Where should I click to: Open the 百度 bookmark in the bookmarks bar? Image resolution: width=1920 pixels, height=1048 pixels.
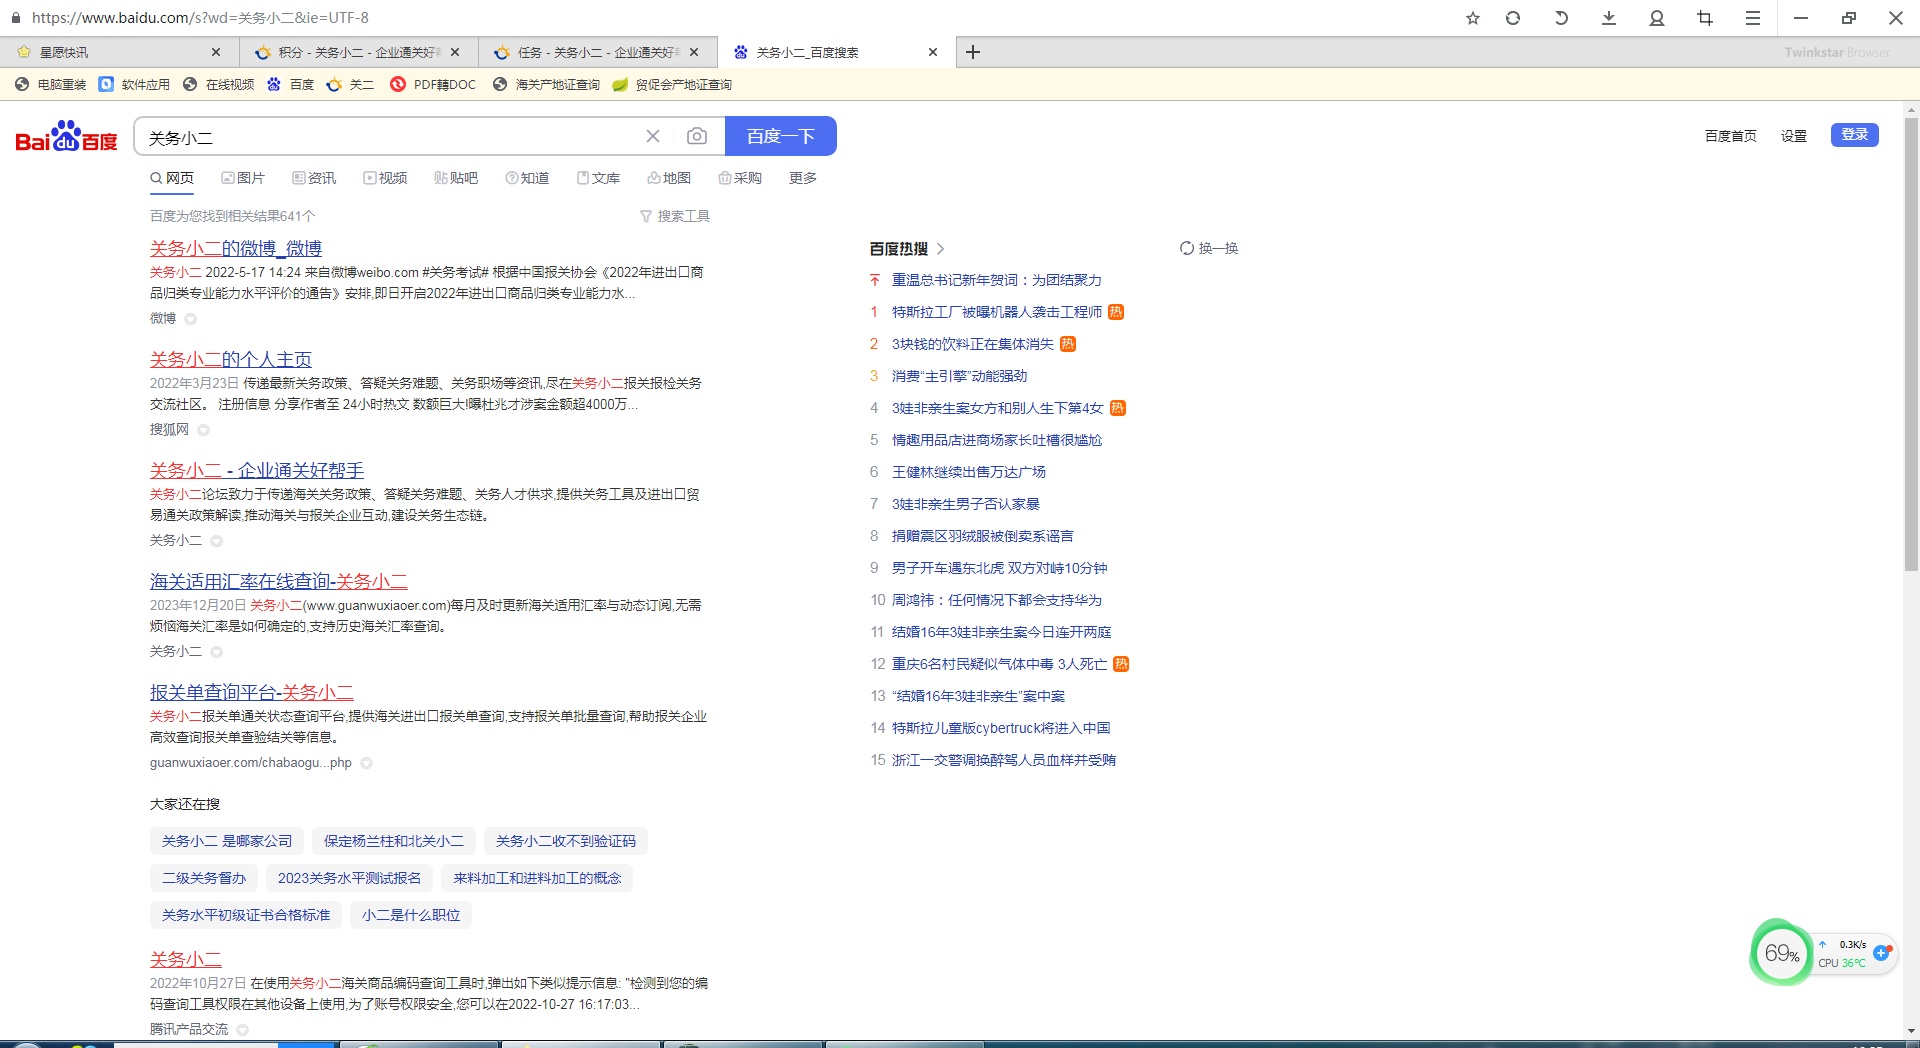click(x=291, y=84)
